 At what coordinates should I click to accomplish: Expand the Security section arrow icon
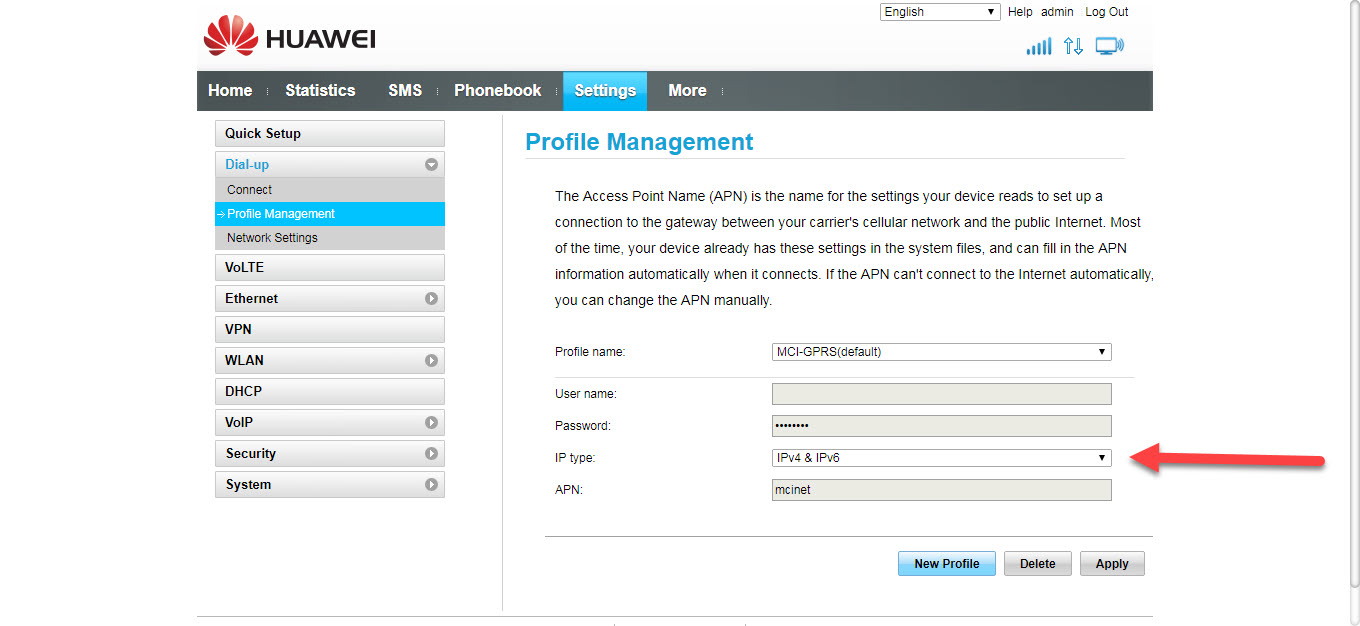(x=431, y=453)
